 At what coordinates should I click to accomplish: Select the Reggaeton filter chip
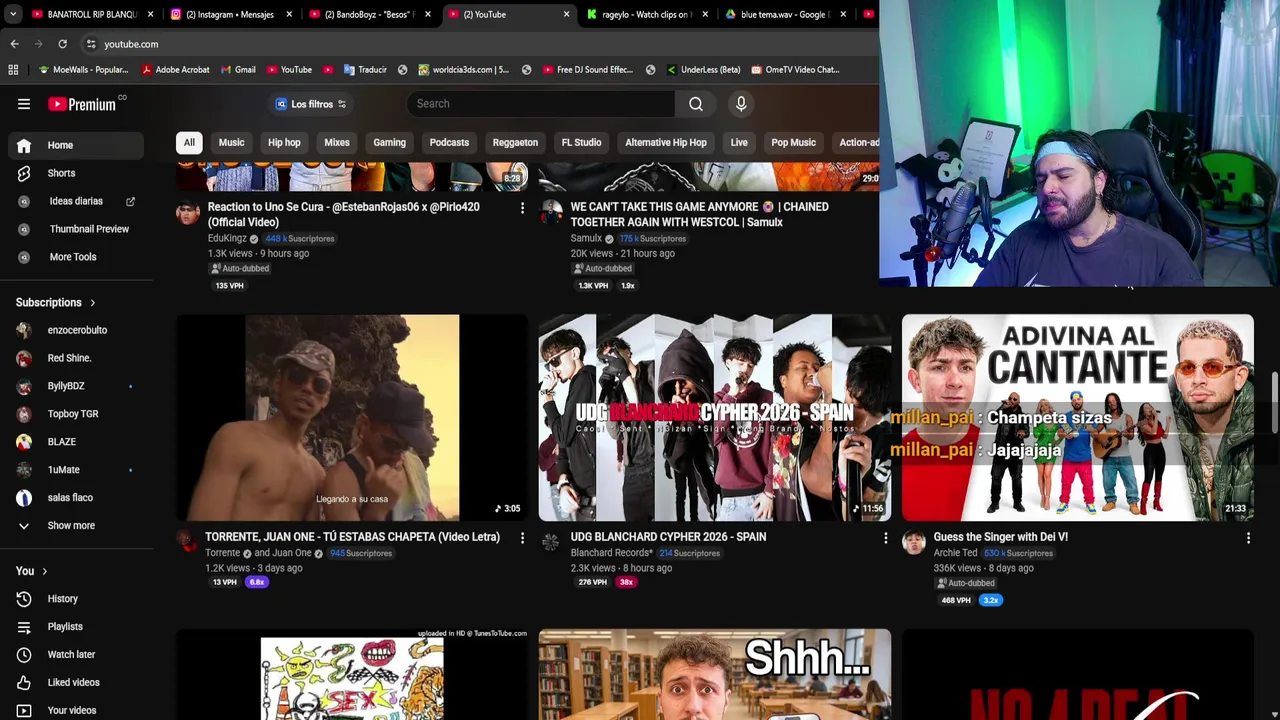(515, 142)
